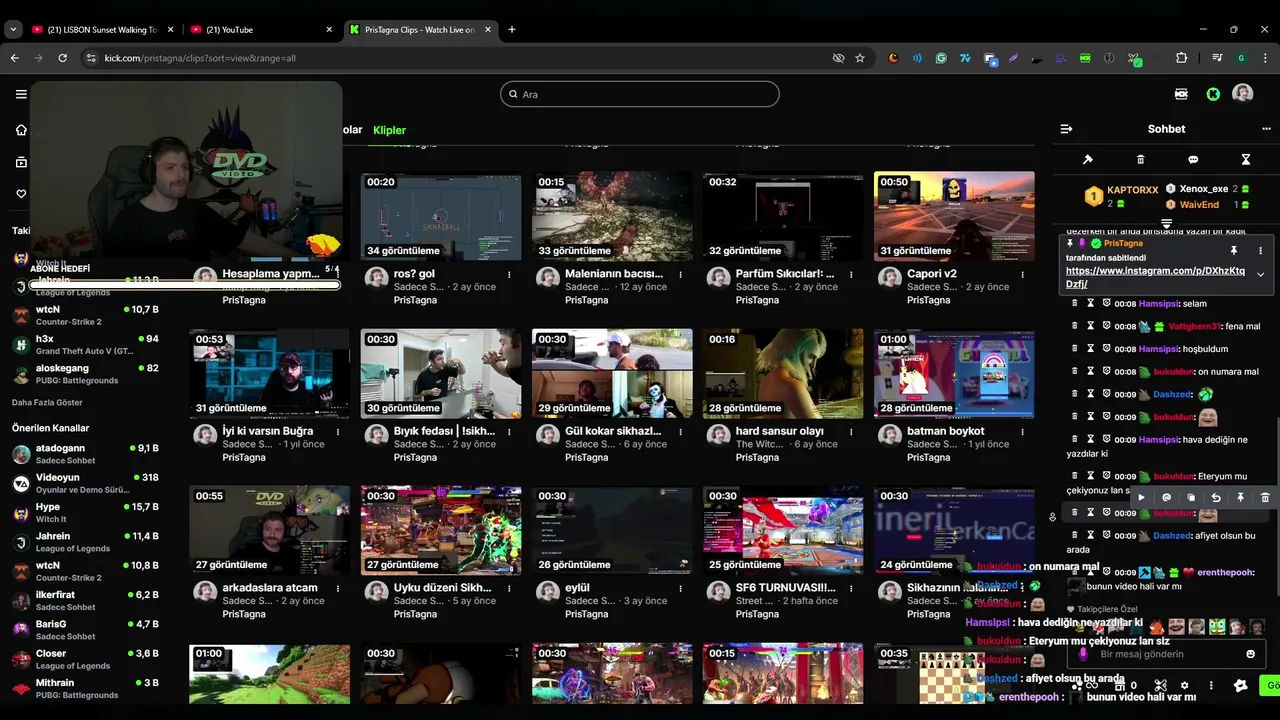Screen dimensions: 1280x720
Task: Open the hamburger menu at top left
Action: [x=21, y=94]
